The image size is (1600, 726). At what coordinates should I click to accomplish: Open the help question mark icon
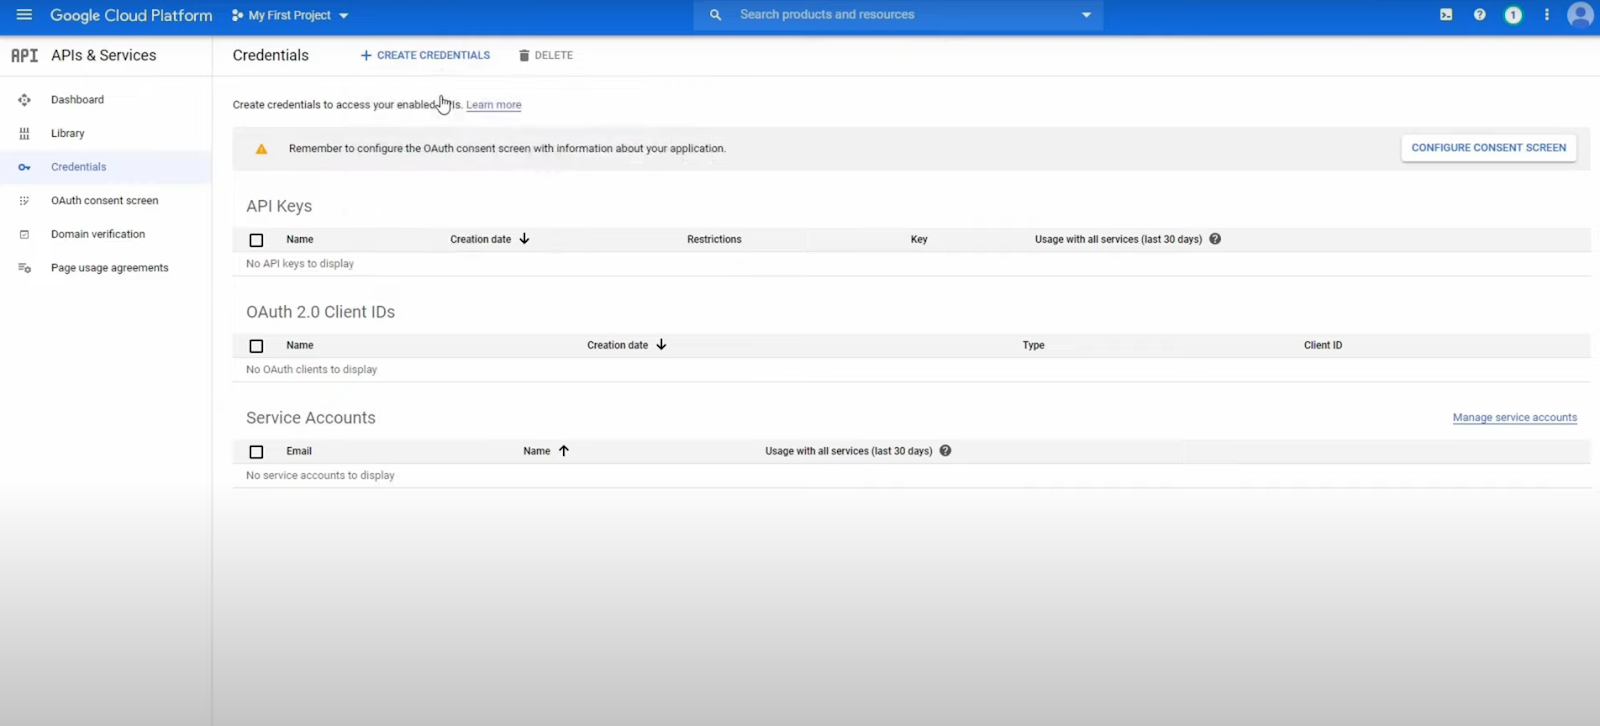coord(1480,15)
